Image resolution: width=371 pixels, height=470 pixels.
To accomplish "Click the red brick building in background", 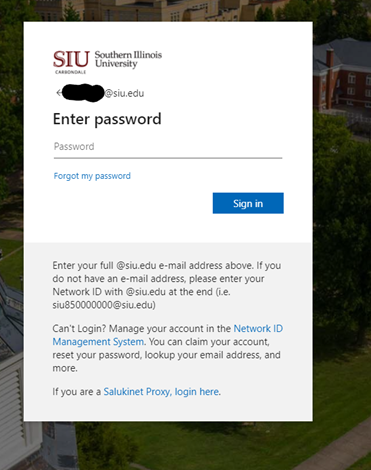I will 343,75.
